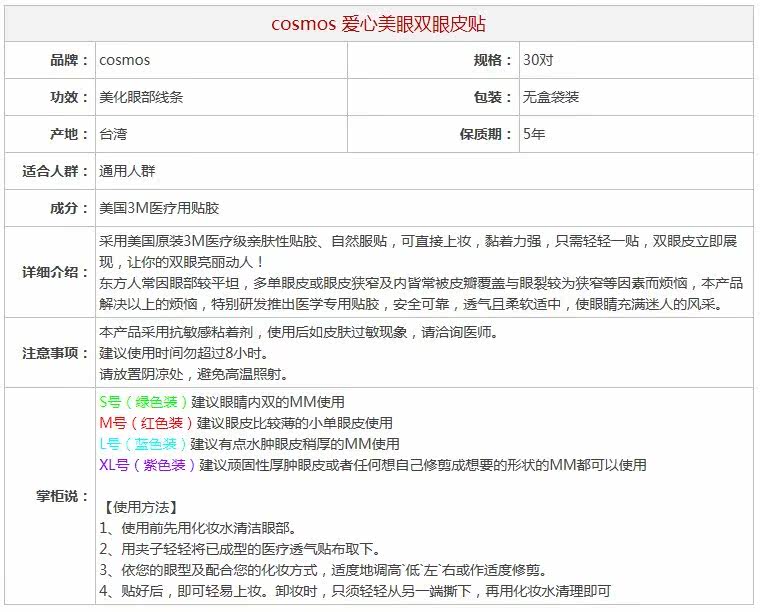
Task: Click the value '通用人群'
Action: coord(127,171)
